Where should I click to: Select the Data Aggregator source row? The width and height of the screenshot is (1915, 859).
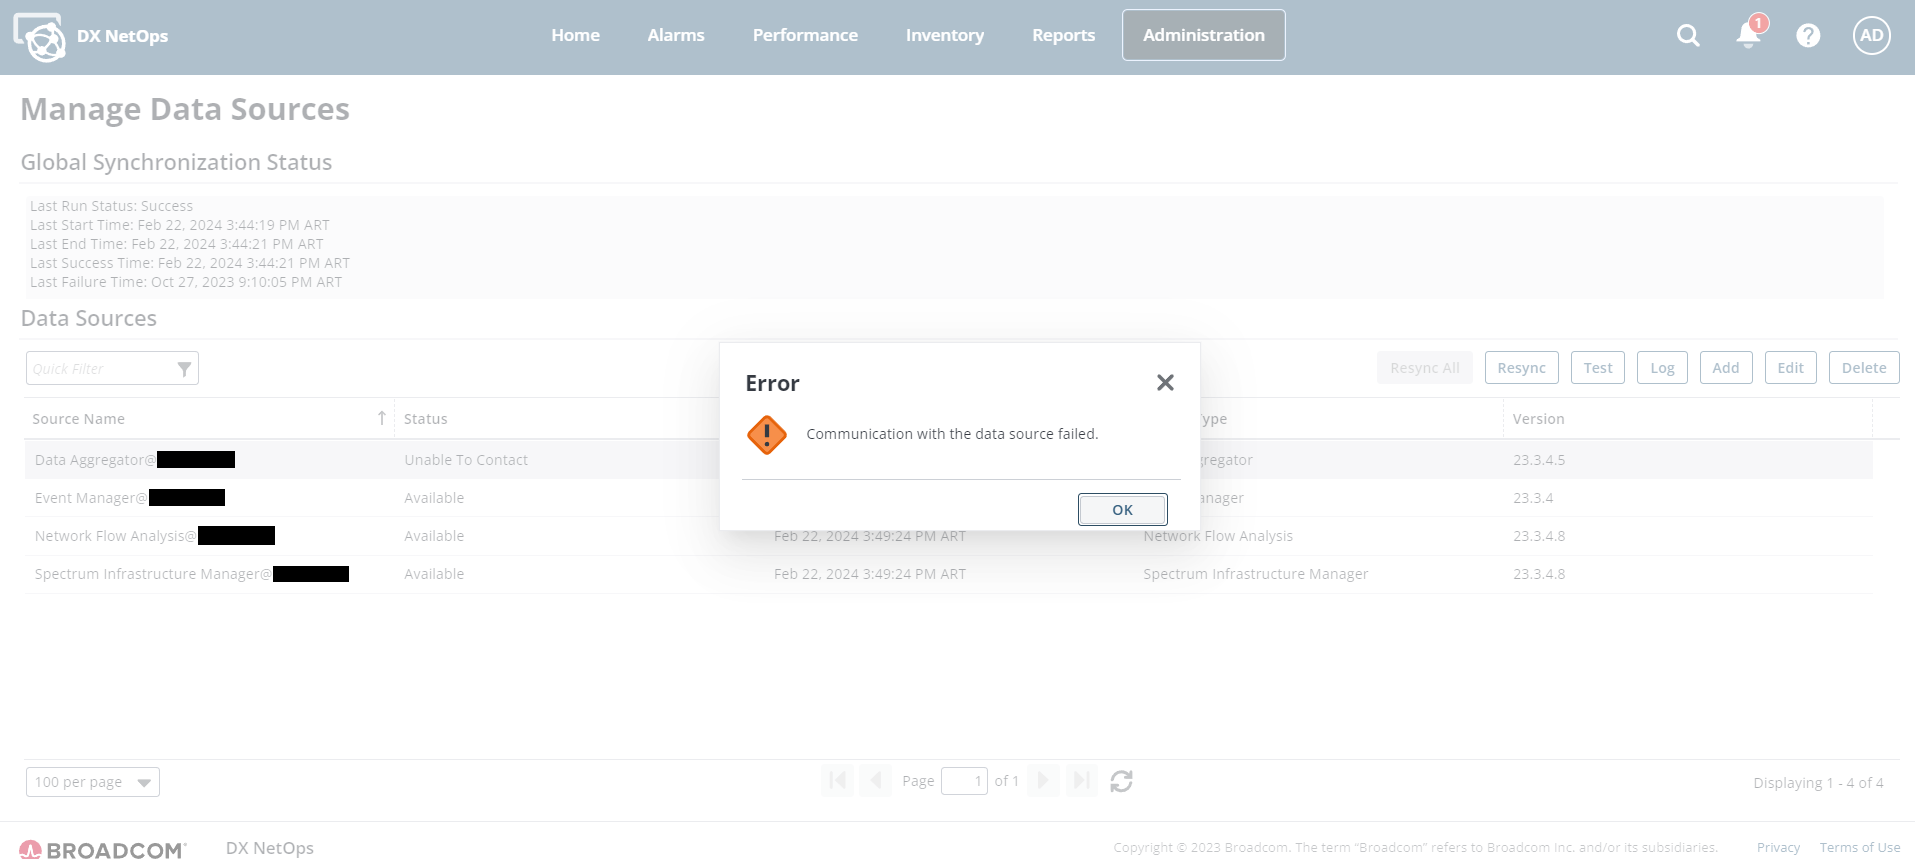(x=948, y=460)
